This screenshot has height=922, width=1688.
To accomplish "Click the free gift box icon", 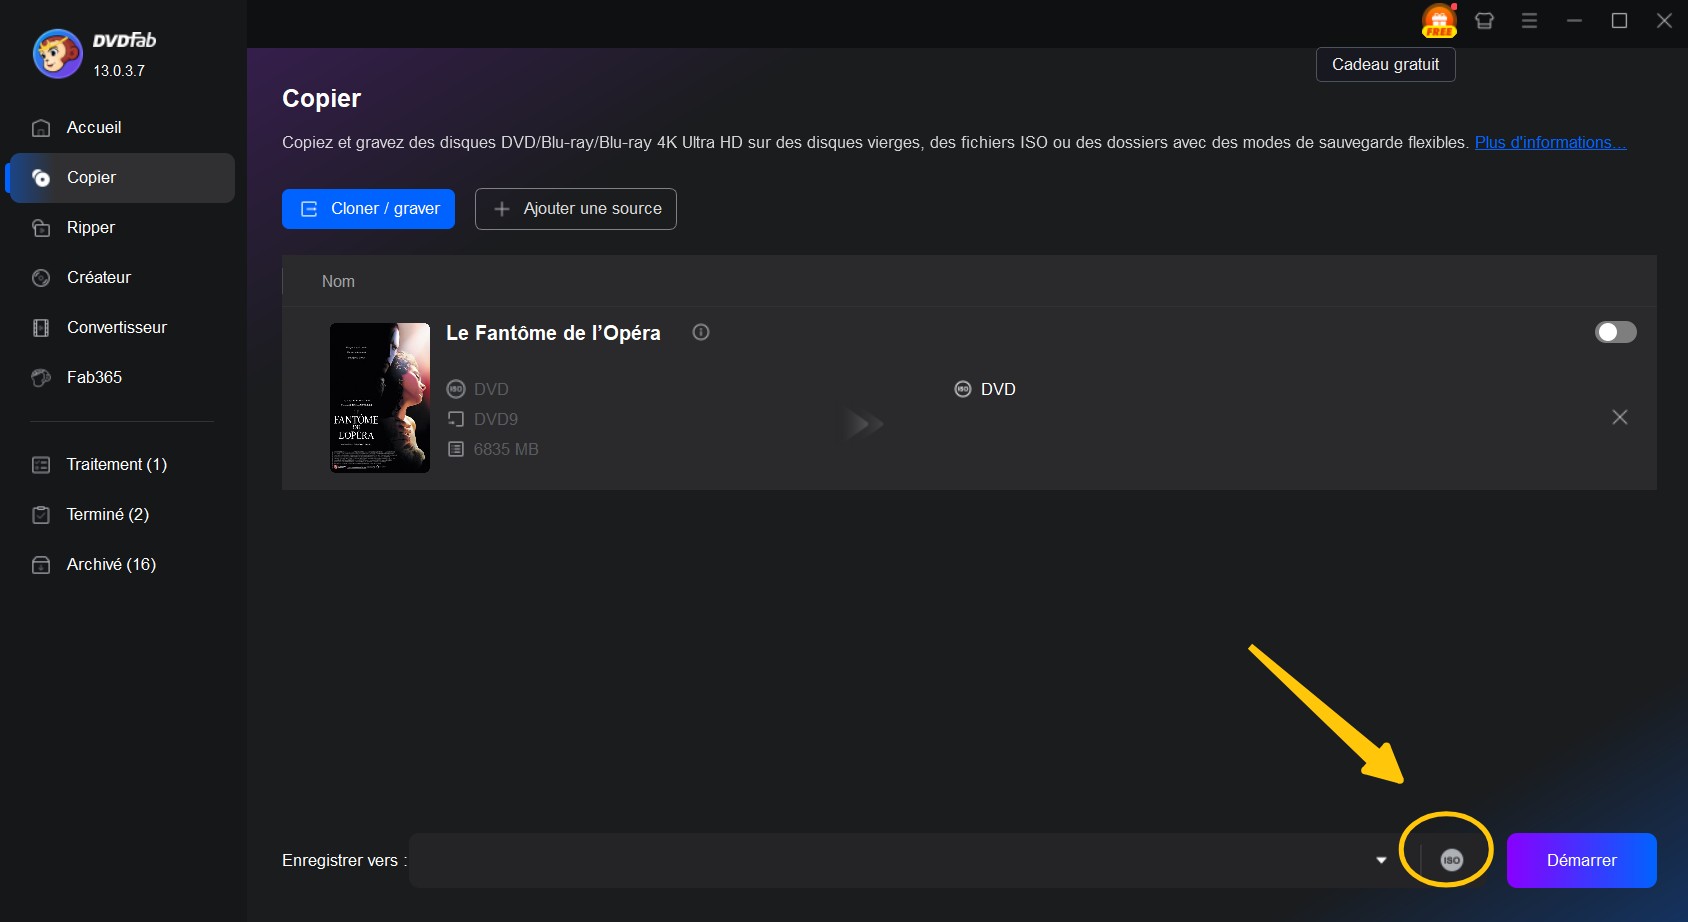I will click(1439, 21).
